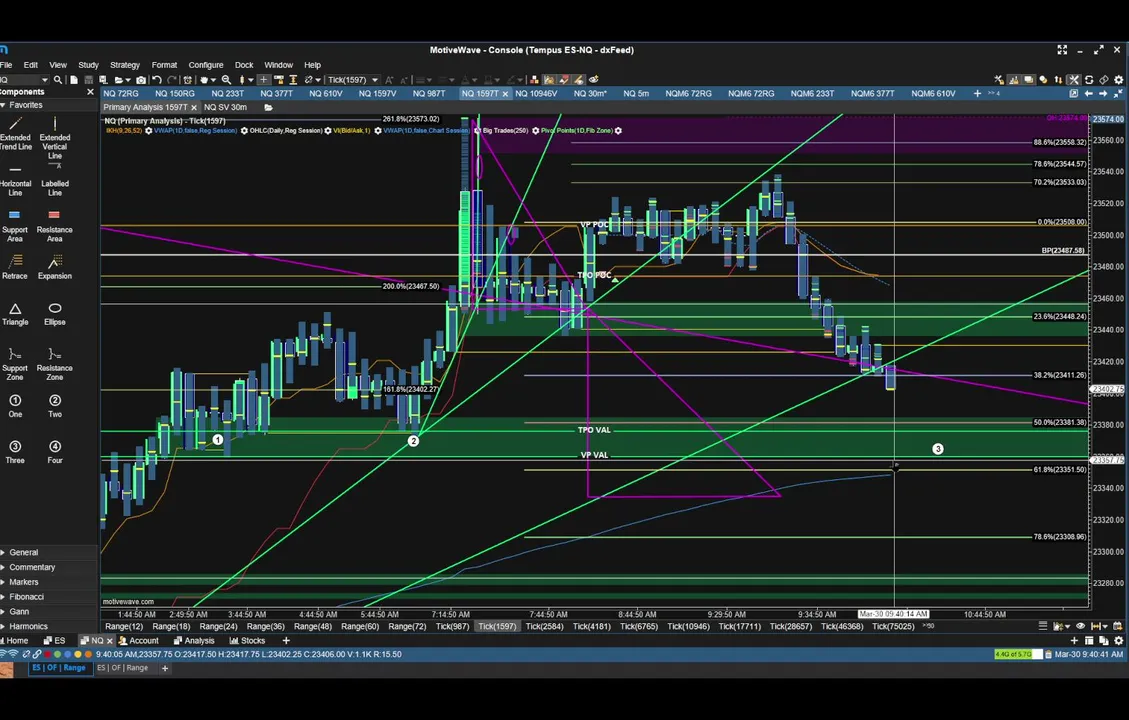This screenshot has width=1129, height=720.
Task: Pick the Triangle shape tool
Action: click(x=15, y=315)
